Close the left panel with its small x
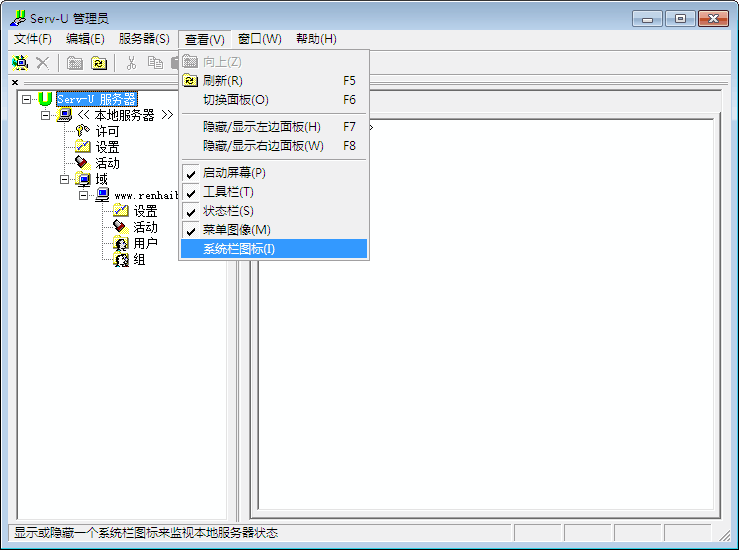The image size is (739, 550). pyautogui.click(x=14, y=82)
